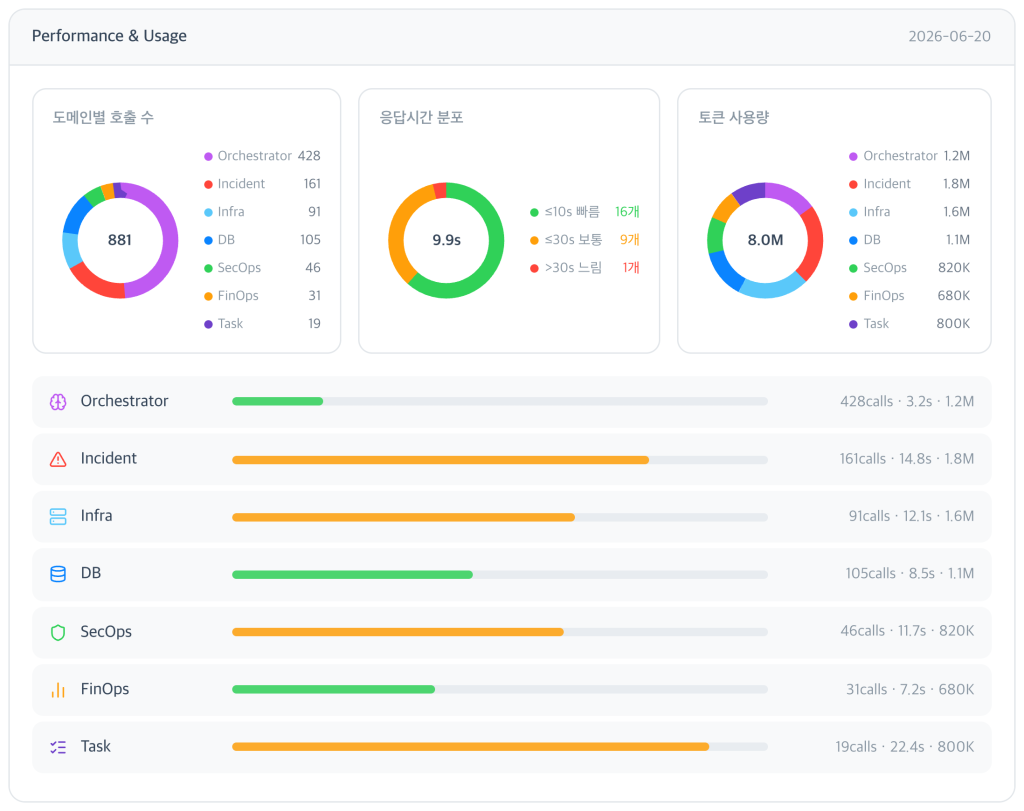Click the 2026-06-20 date label
This screenshot has width=1024, height=811.
click(x=950, y=36)
